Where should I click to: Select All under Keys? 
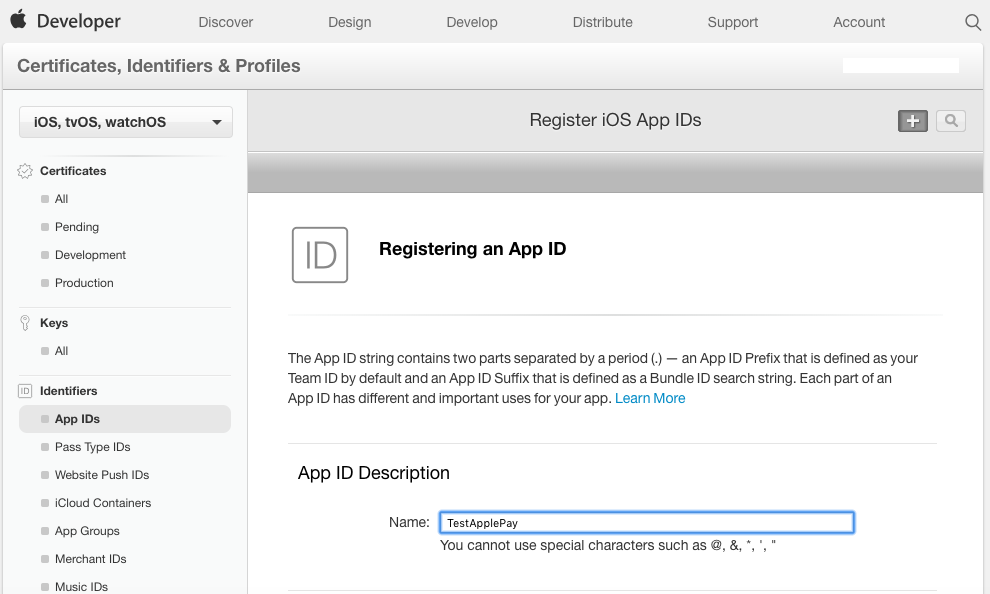click(61, 351)
